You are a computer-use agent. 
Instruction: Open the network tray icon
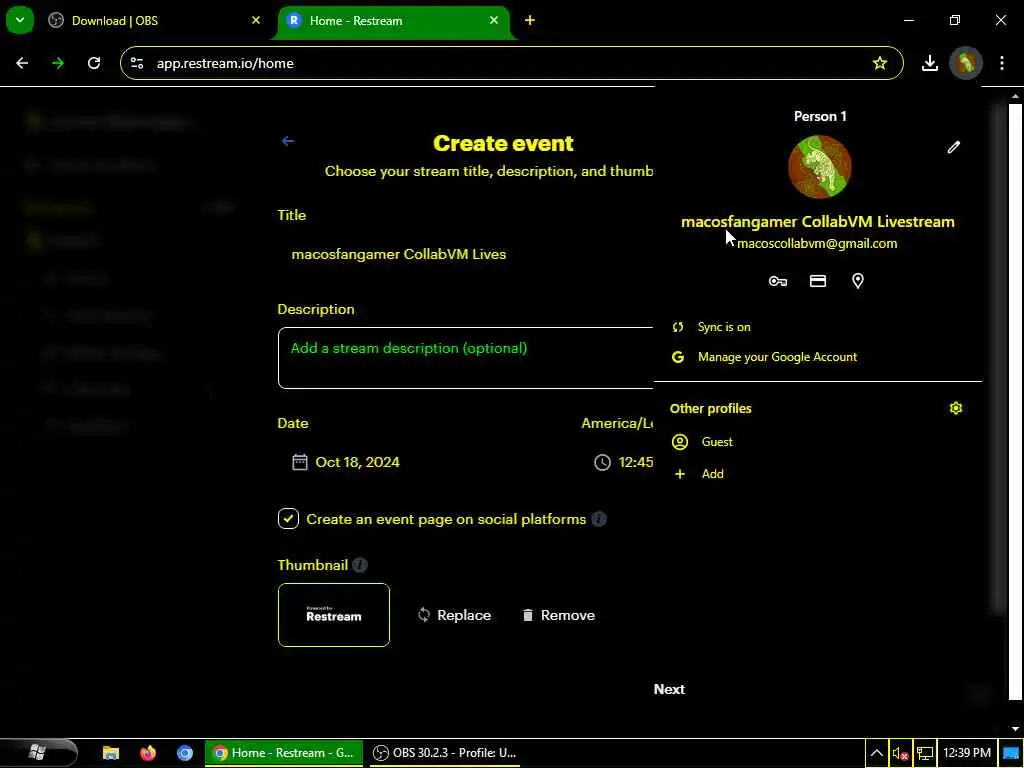925,753
